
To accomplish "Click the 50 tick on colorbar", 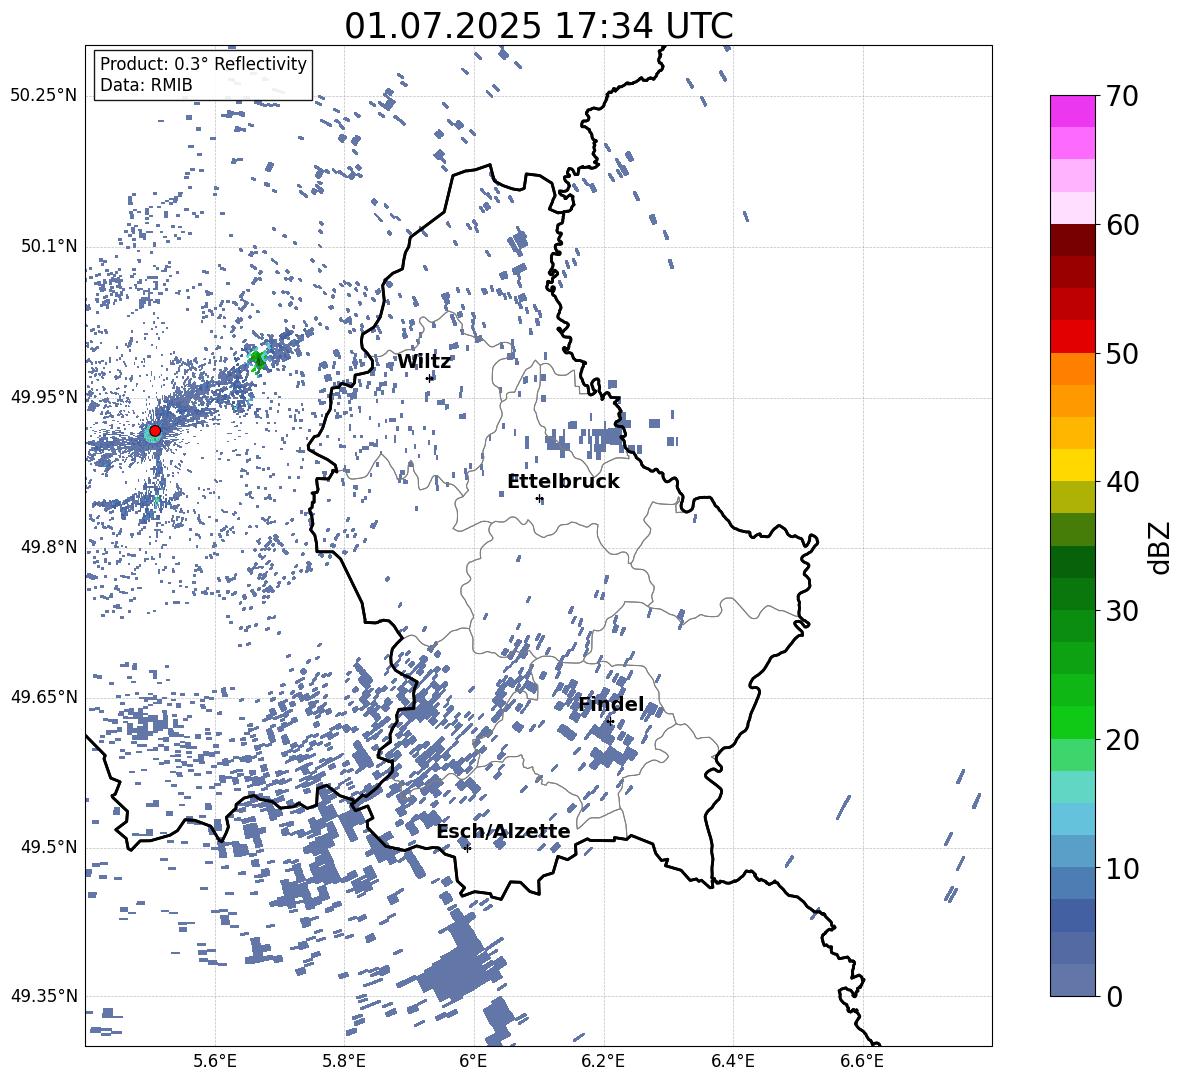I will (x=1122, y=354).
